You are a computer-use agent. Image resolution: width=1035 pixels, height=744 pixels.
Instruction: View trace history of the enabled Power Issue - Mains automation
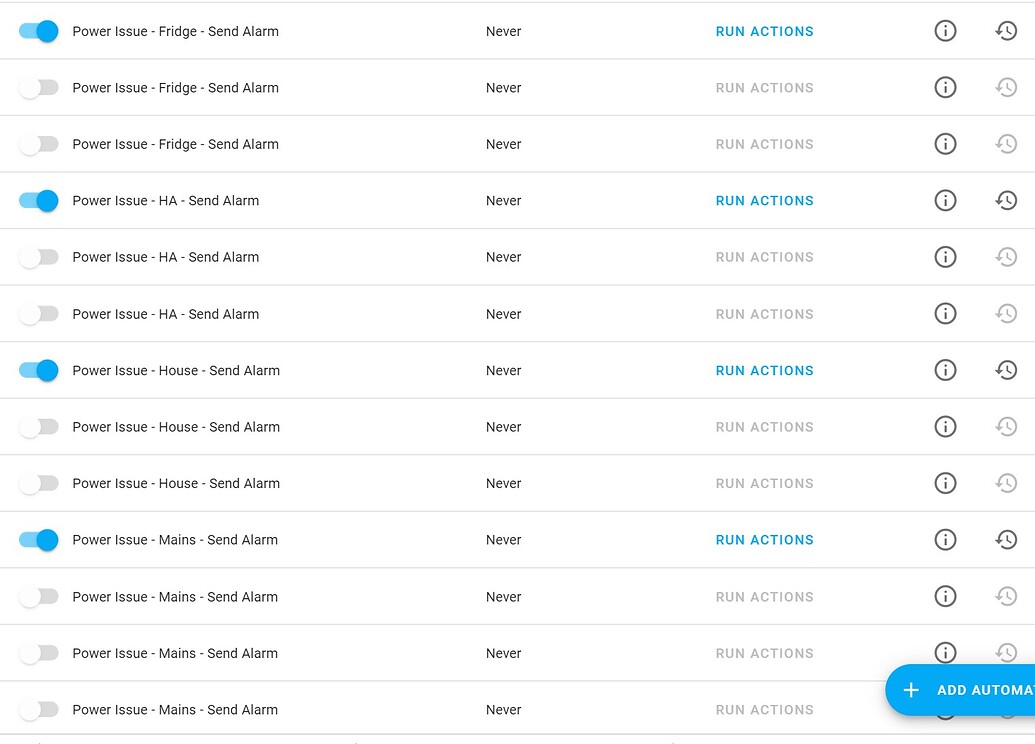coord(1006,539)
